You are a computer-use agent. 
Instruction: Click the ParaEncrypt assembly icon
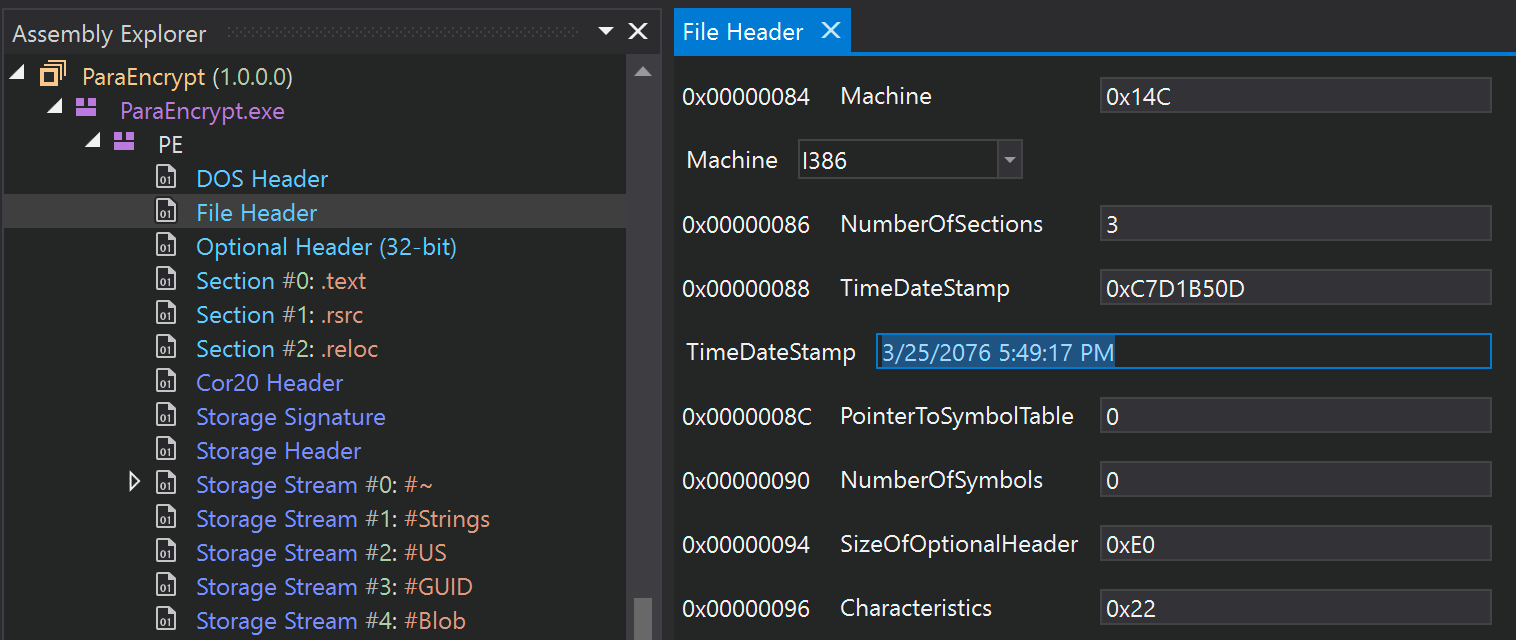[53, 75]
